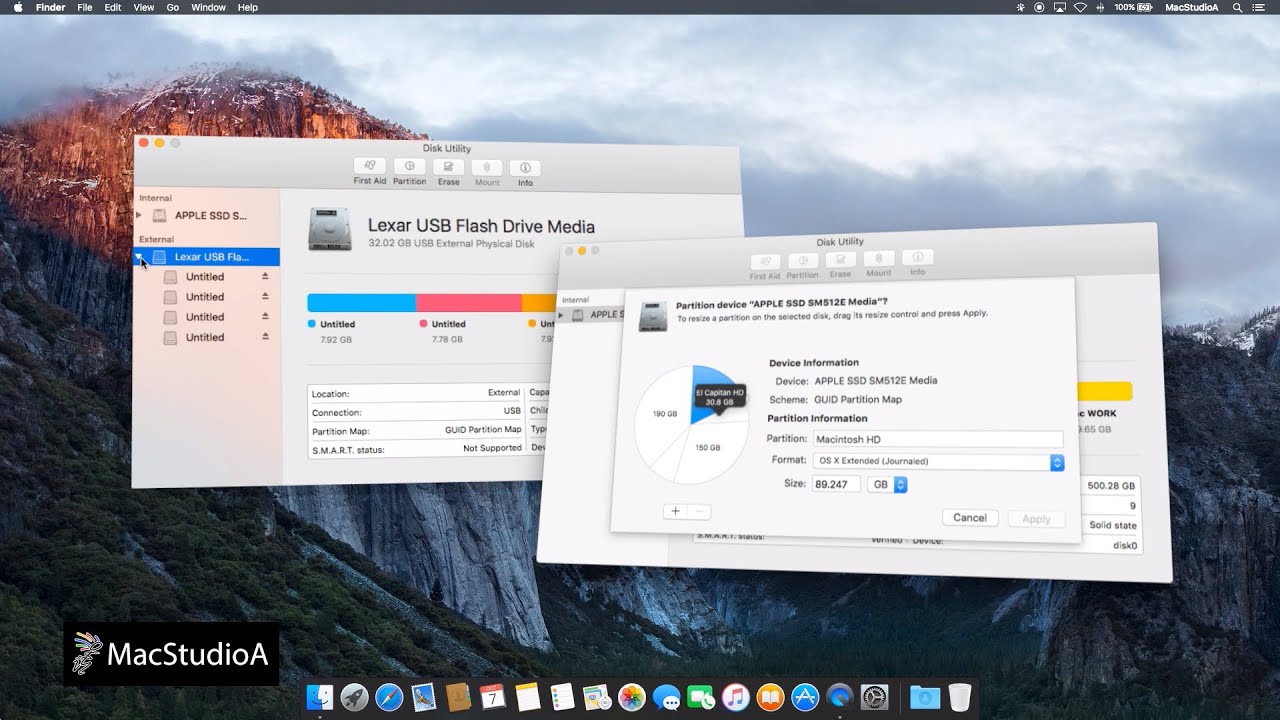The height and width of the screenshot is (720, 1280).
Task: Open iBooks from the Dock
Action: 770,697
